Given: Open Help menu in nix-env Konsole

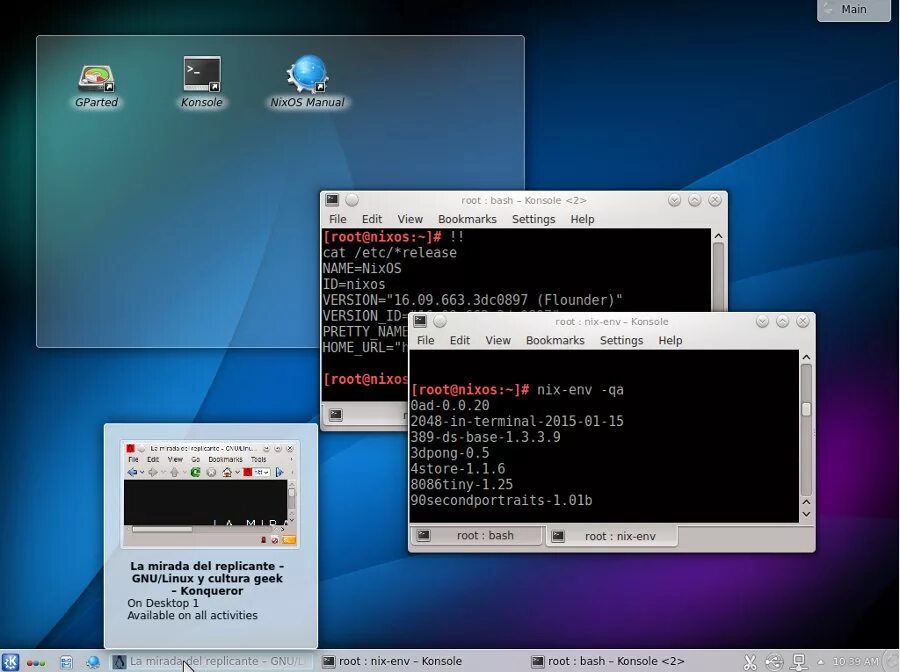Looking at the screenshot, I should [670, 340].
